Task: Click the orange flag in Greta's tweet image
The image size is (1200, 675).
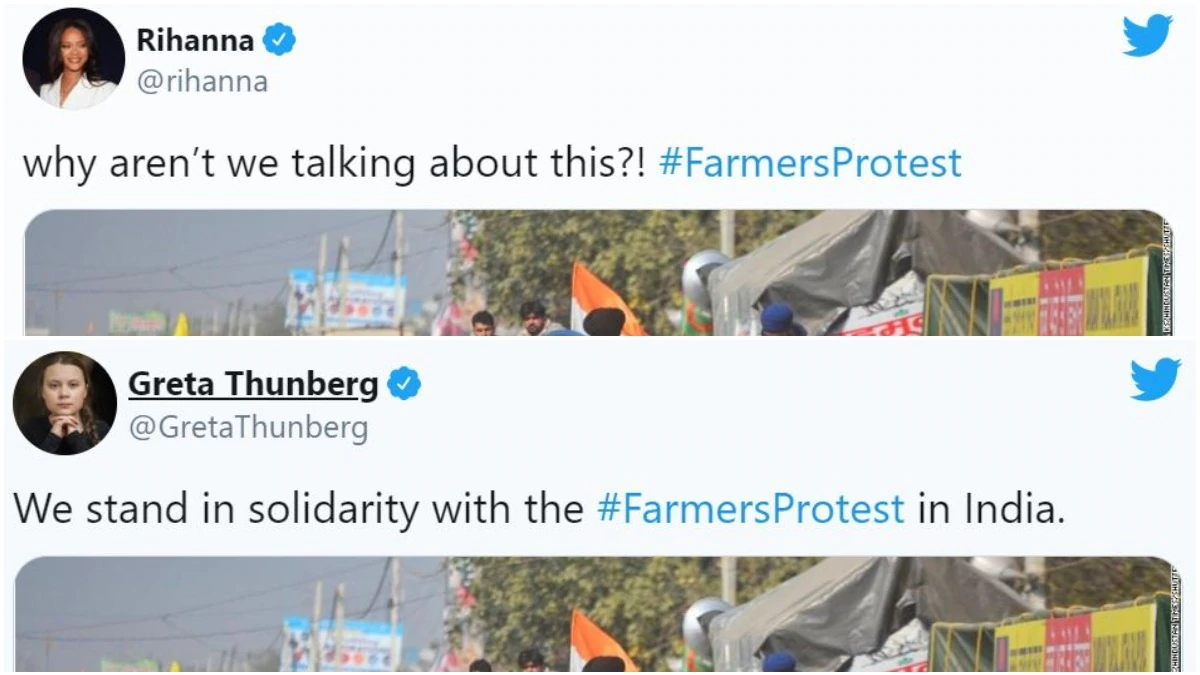Action: pos(600,641)
